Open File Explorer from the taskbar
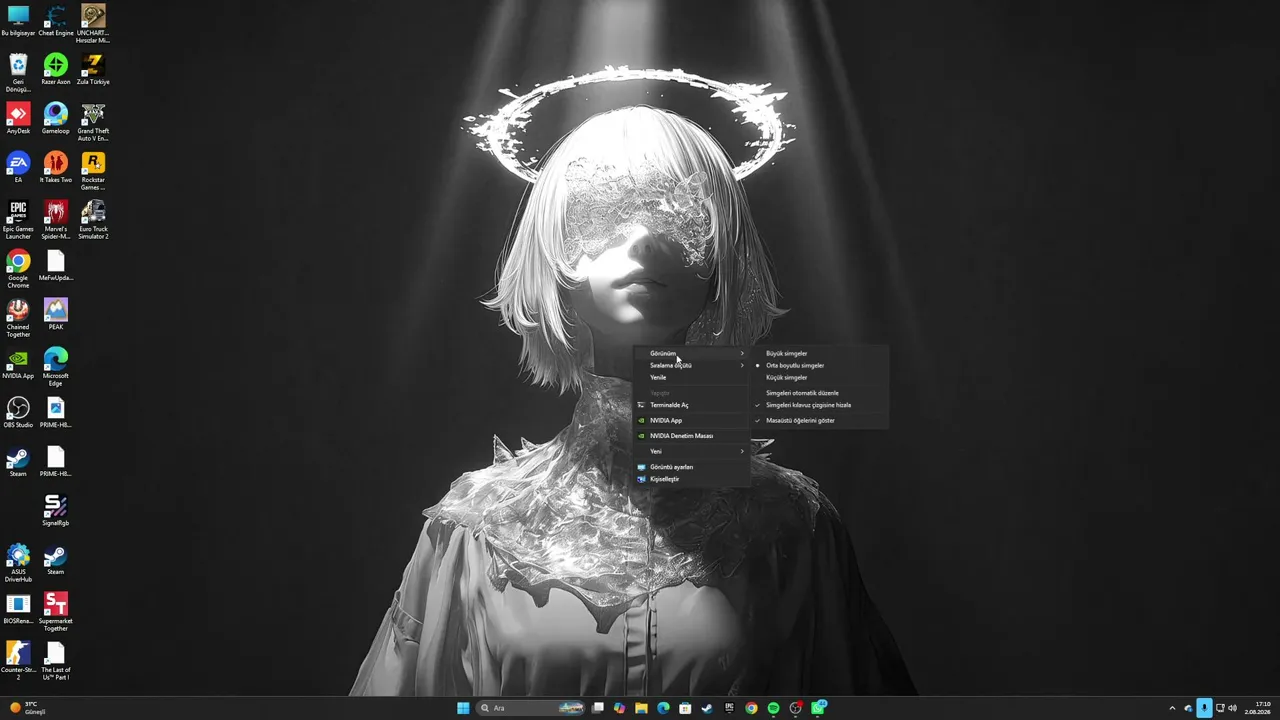Viewport: 1280px width, 720px height. tap(641, 708)
